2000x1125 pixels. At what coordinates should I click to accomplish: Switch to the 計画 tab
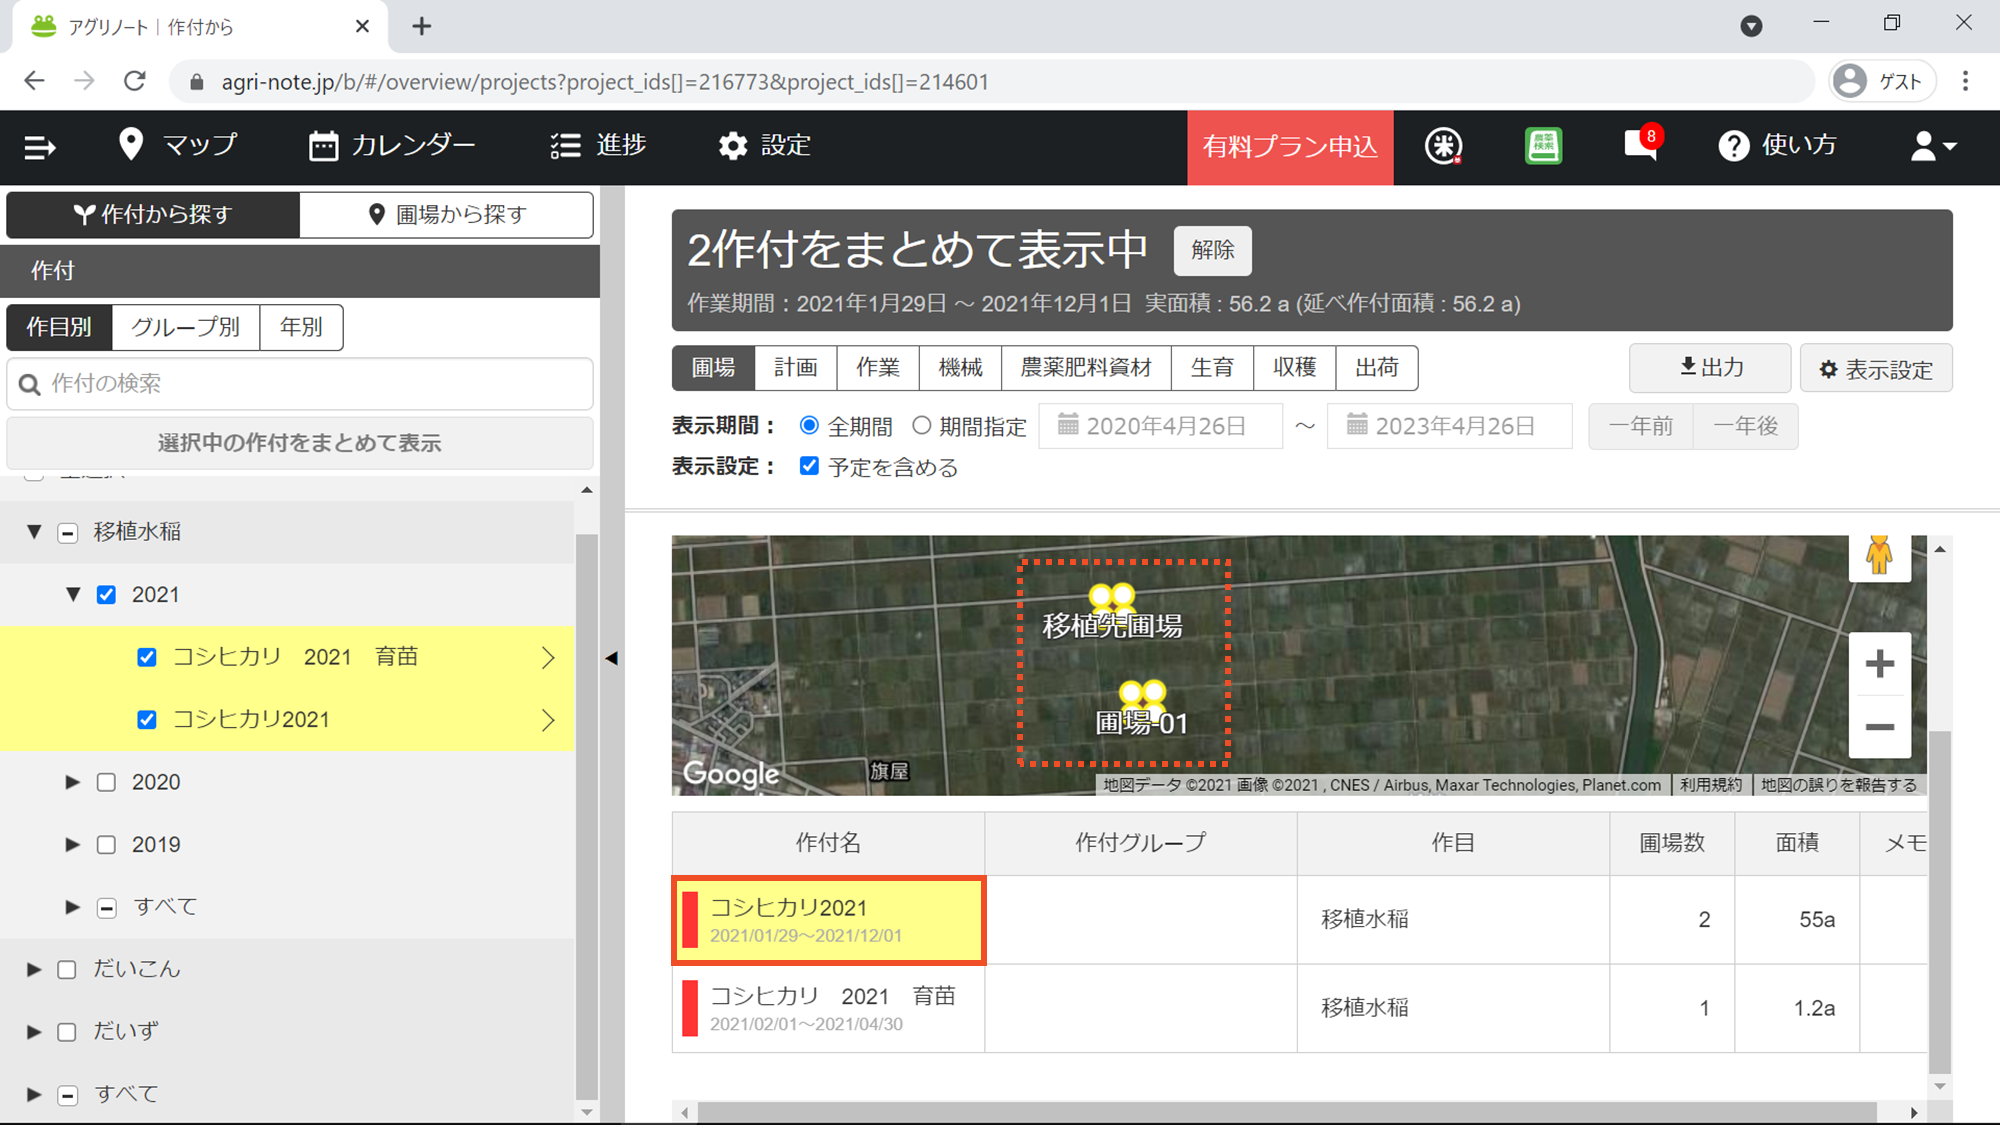point(796,368)
